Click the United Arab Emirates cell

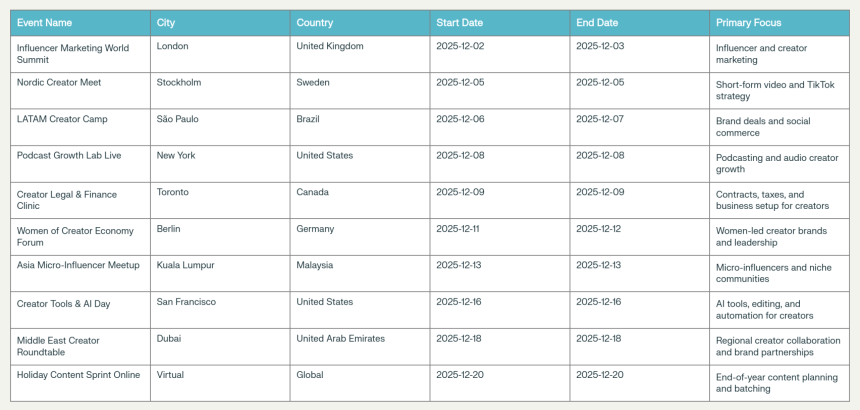(341, 338)
